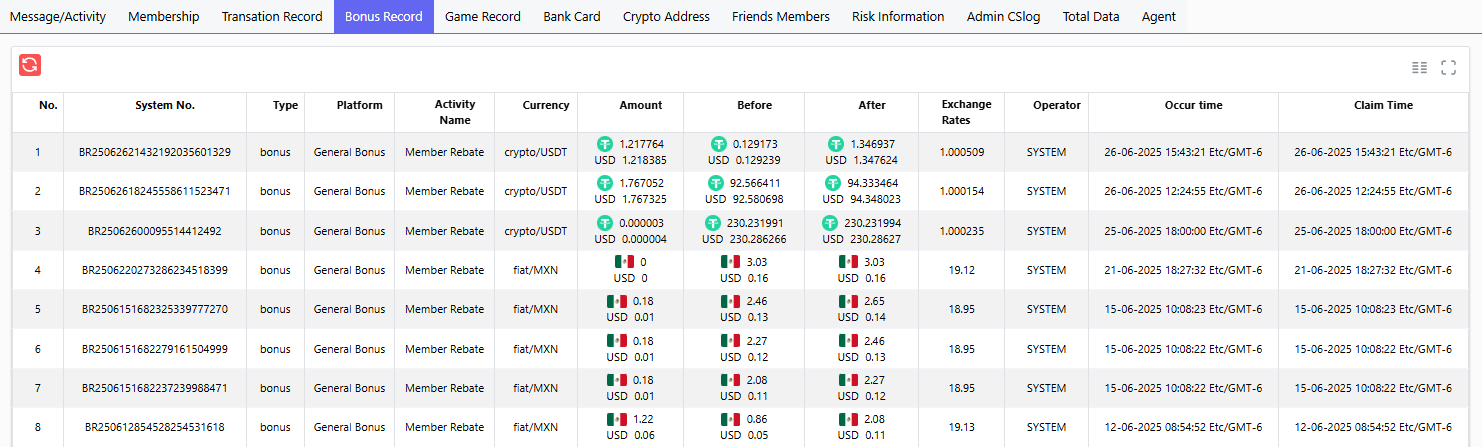
Task: Click the Exchange Rates column header
Action: (x=966, y=112)
